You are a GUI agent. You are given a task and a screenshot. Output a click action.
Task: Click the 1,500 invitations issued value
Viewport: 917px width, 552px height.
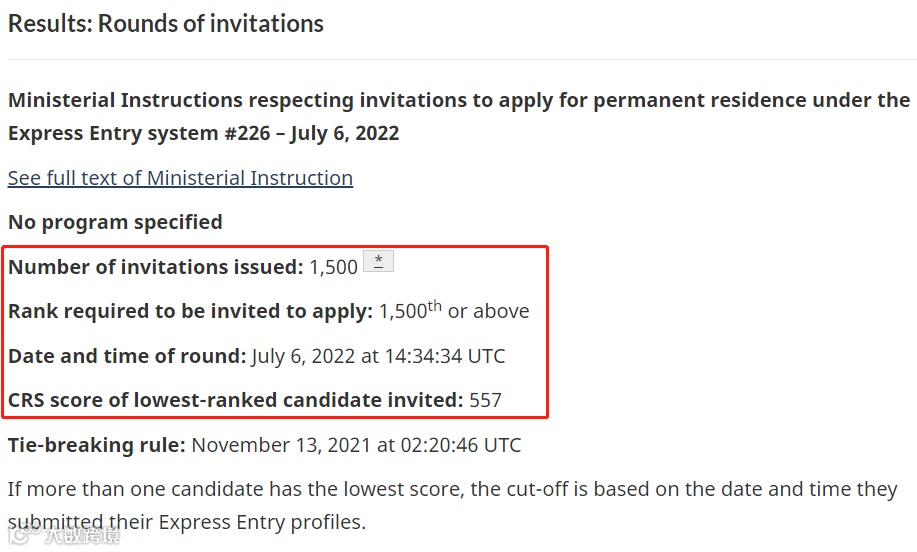[x=333, y=267]
